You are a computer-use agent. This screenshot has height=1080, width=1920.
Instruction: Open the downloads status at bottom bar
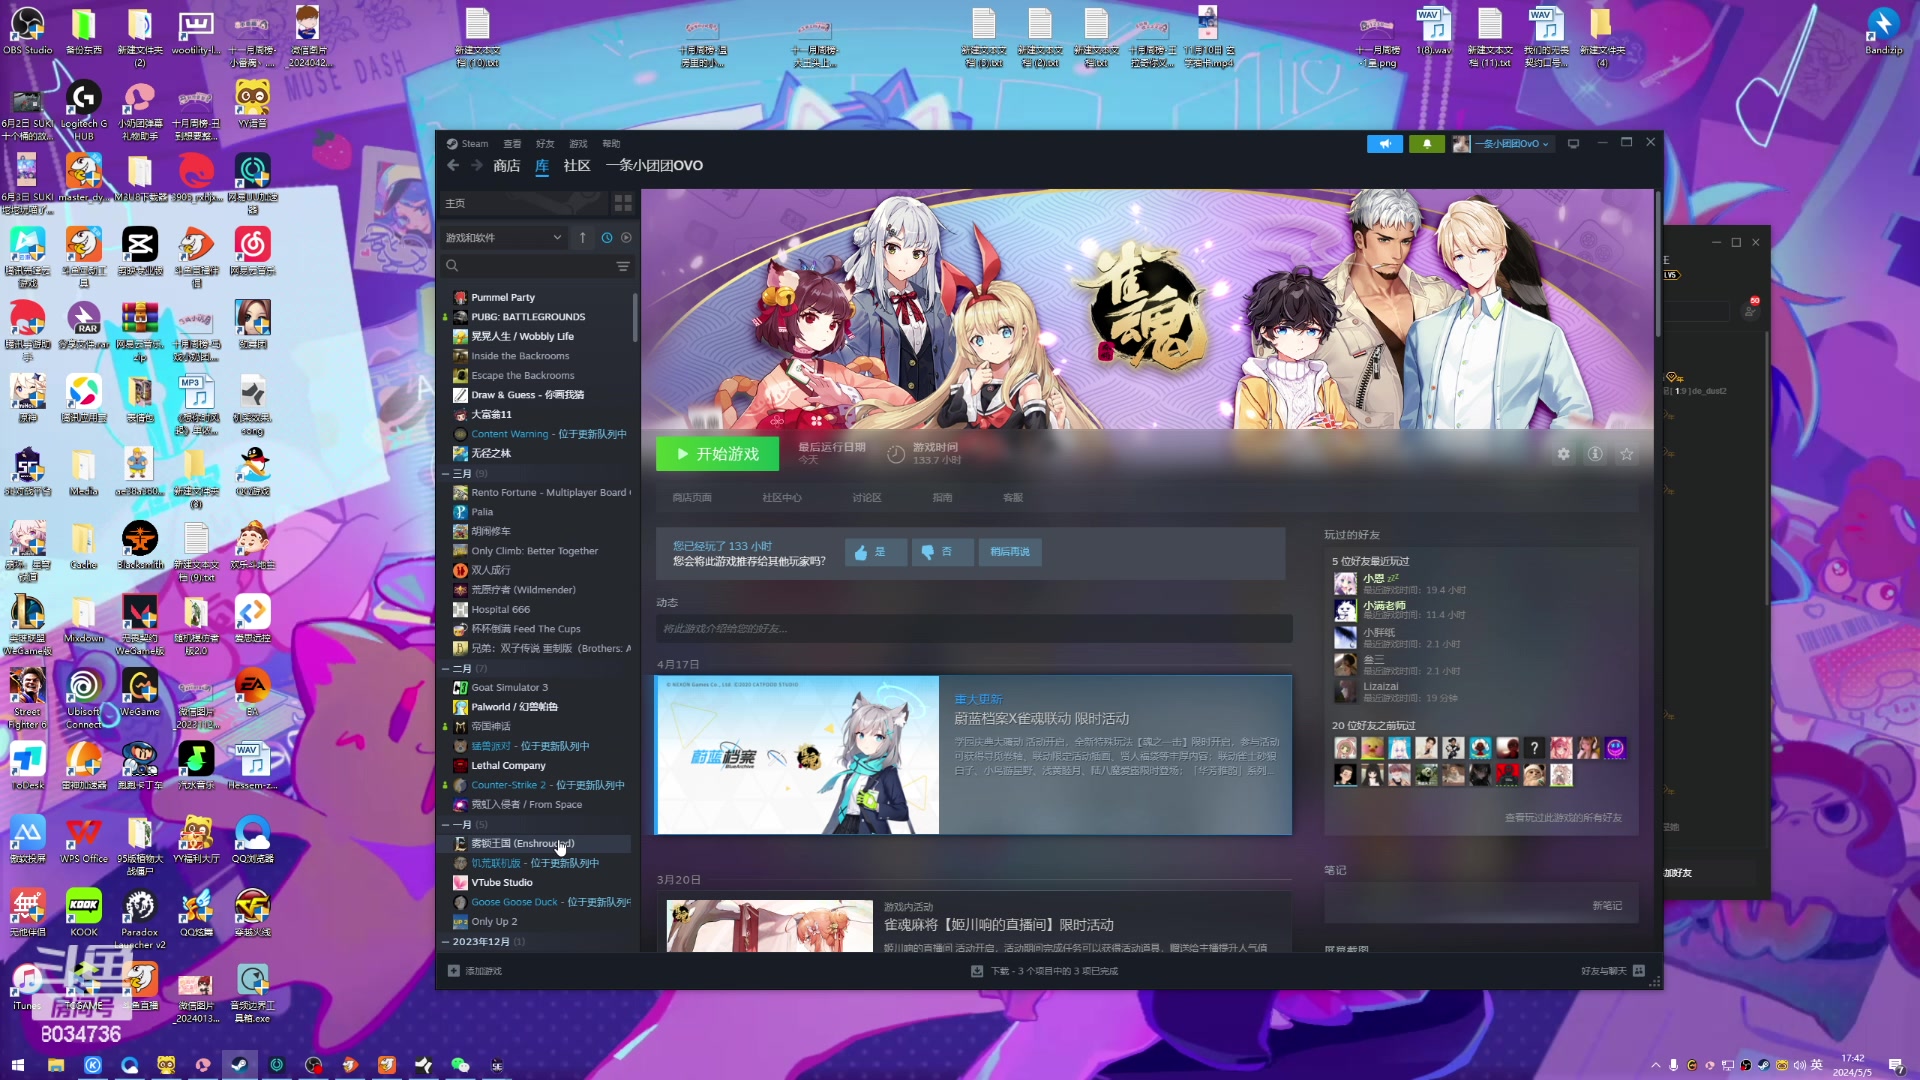pos(1044,971)
